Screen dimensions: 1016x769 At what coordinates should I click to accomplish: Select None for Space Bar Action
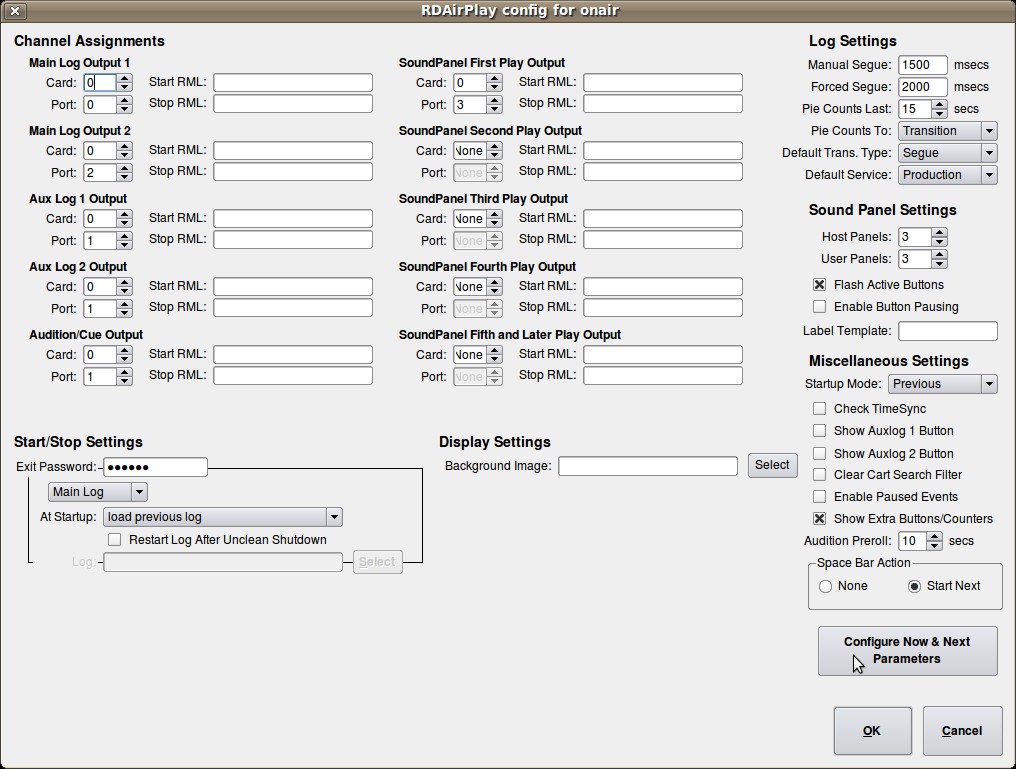pos(826,586)
